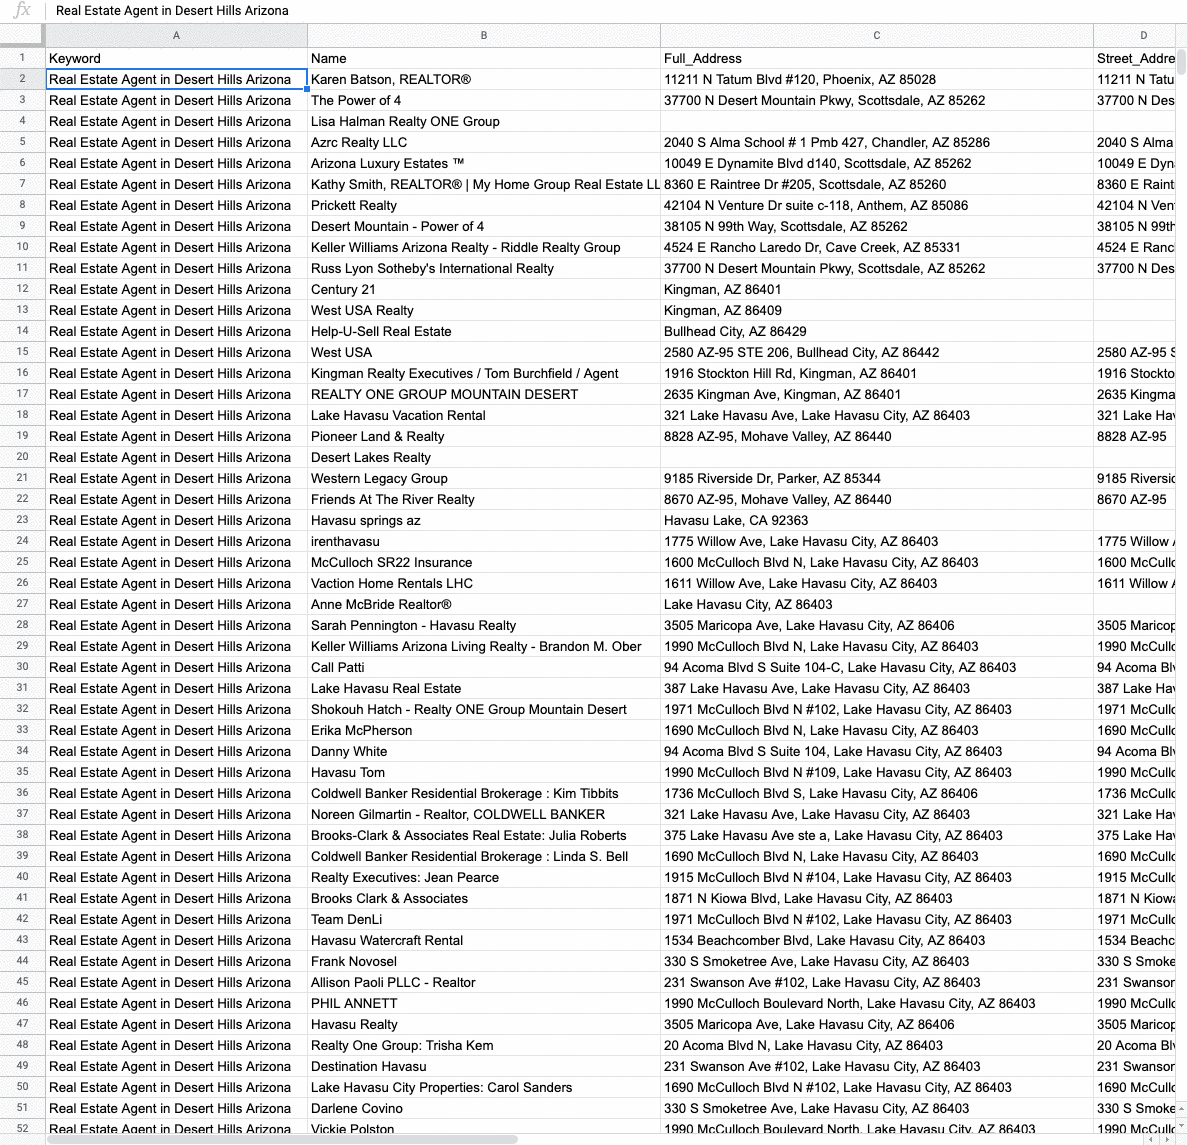Select 'Erika McPherson' cell
Screen dimensions: 1188x1145
click(x=484, y=730)
